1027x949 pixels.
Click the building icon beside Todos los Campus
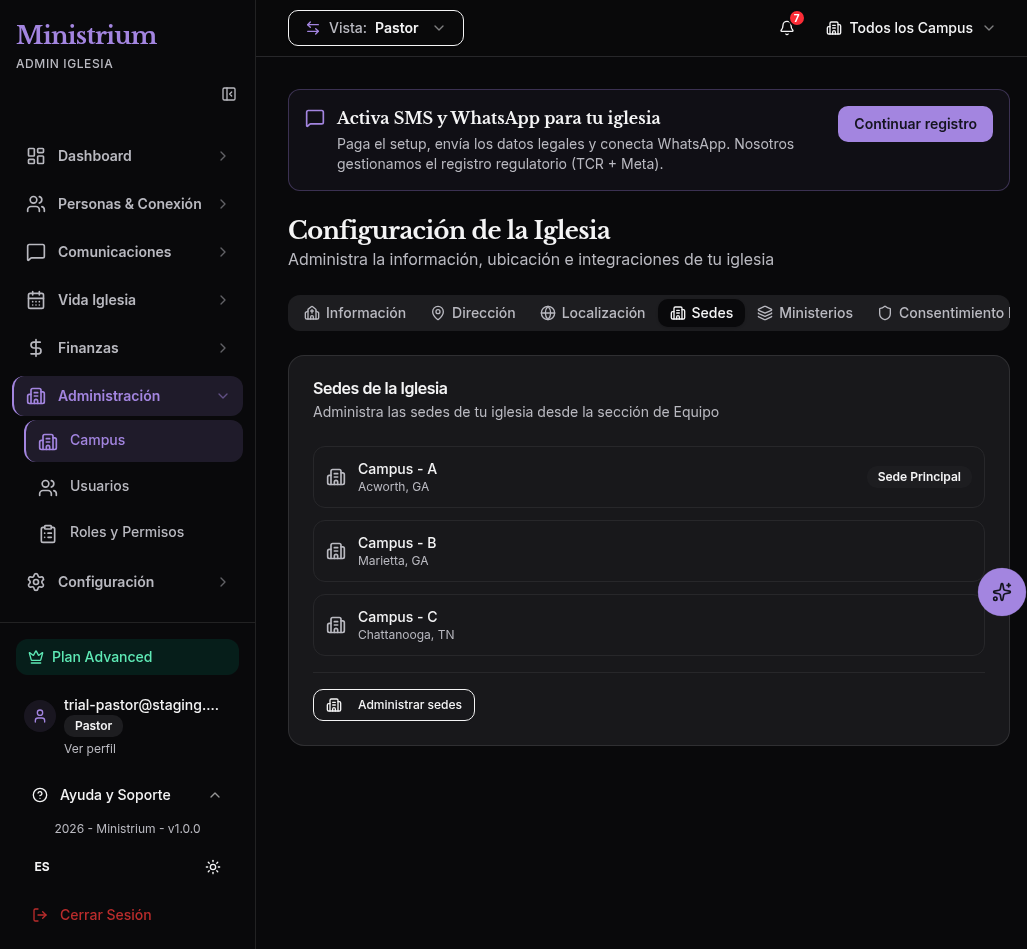(834, 28)
